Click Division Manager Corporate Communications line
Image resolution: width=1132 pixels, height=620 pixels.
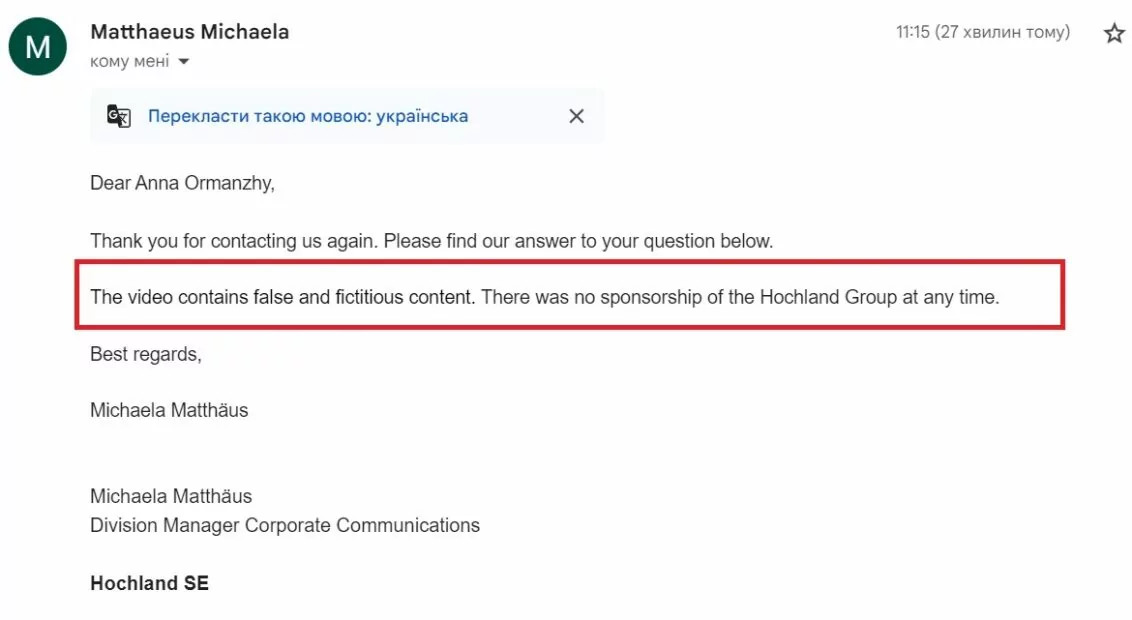285,525
